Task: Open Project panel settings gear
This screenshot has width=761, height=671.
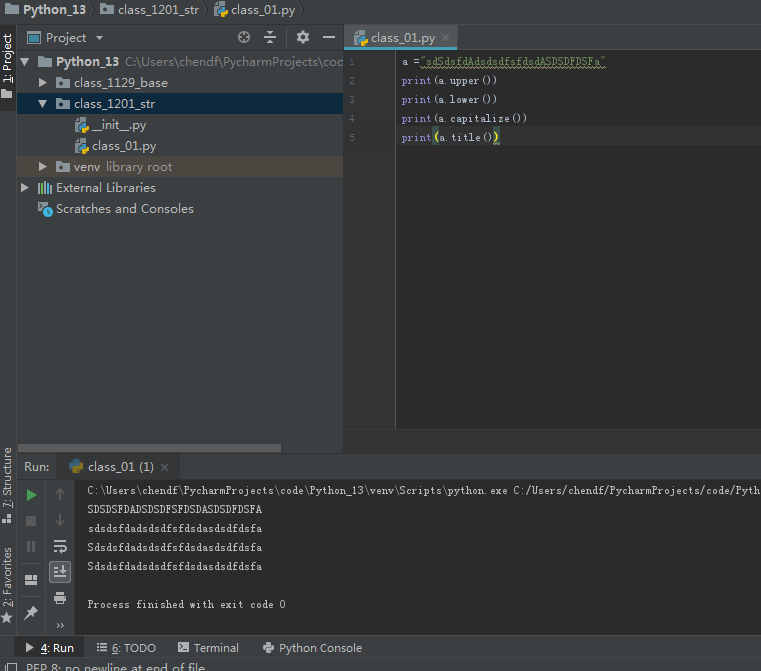Action: point(303,38)
